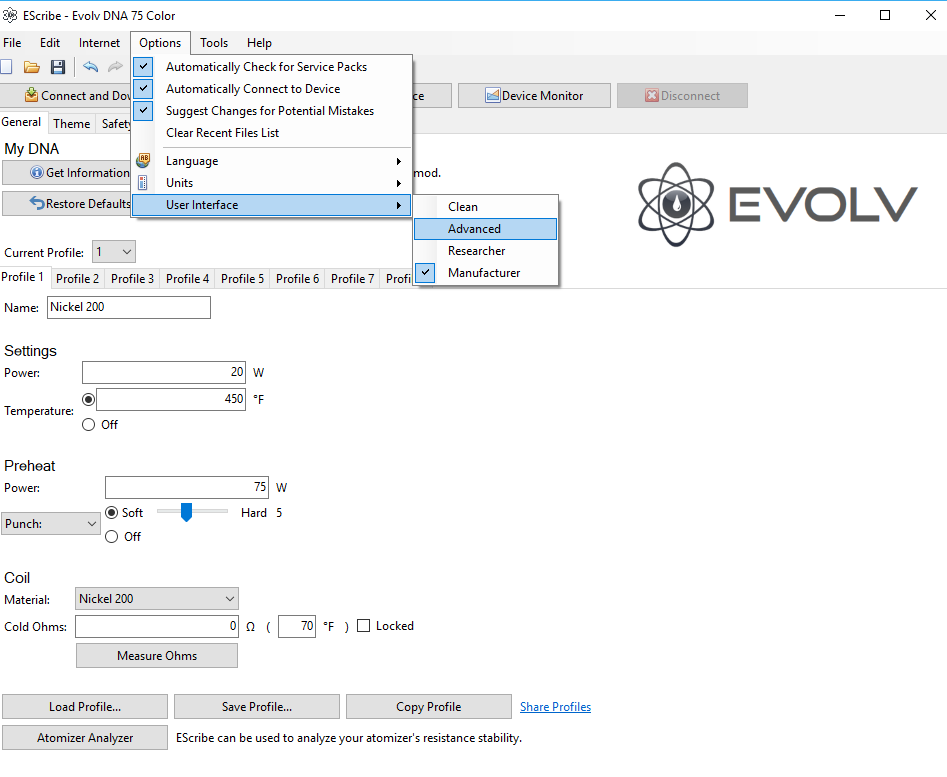
Task: Select the Temperature Off radio button
Action: [x=89, y=425]
